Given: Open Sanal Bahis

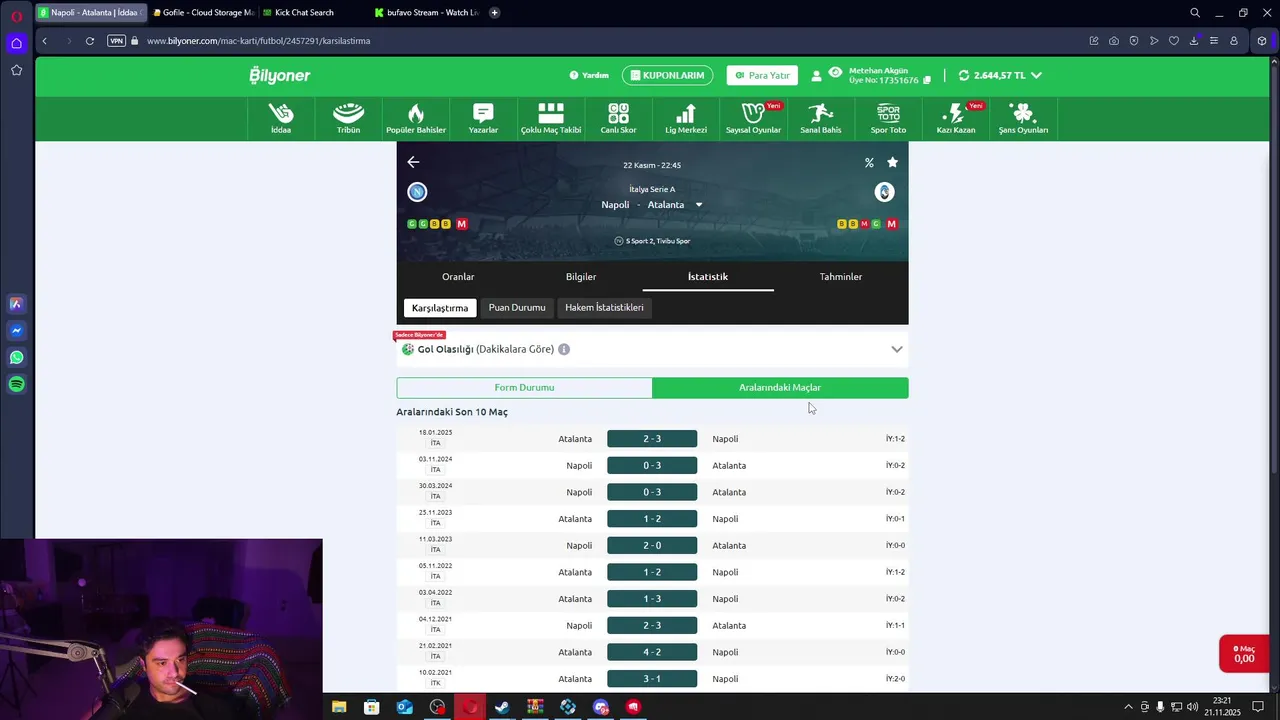Looking at the screenshot, I should coord(821,118).
